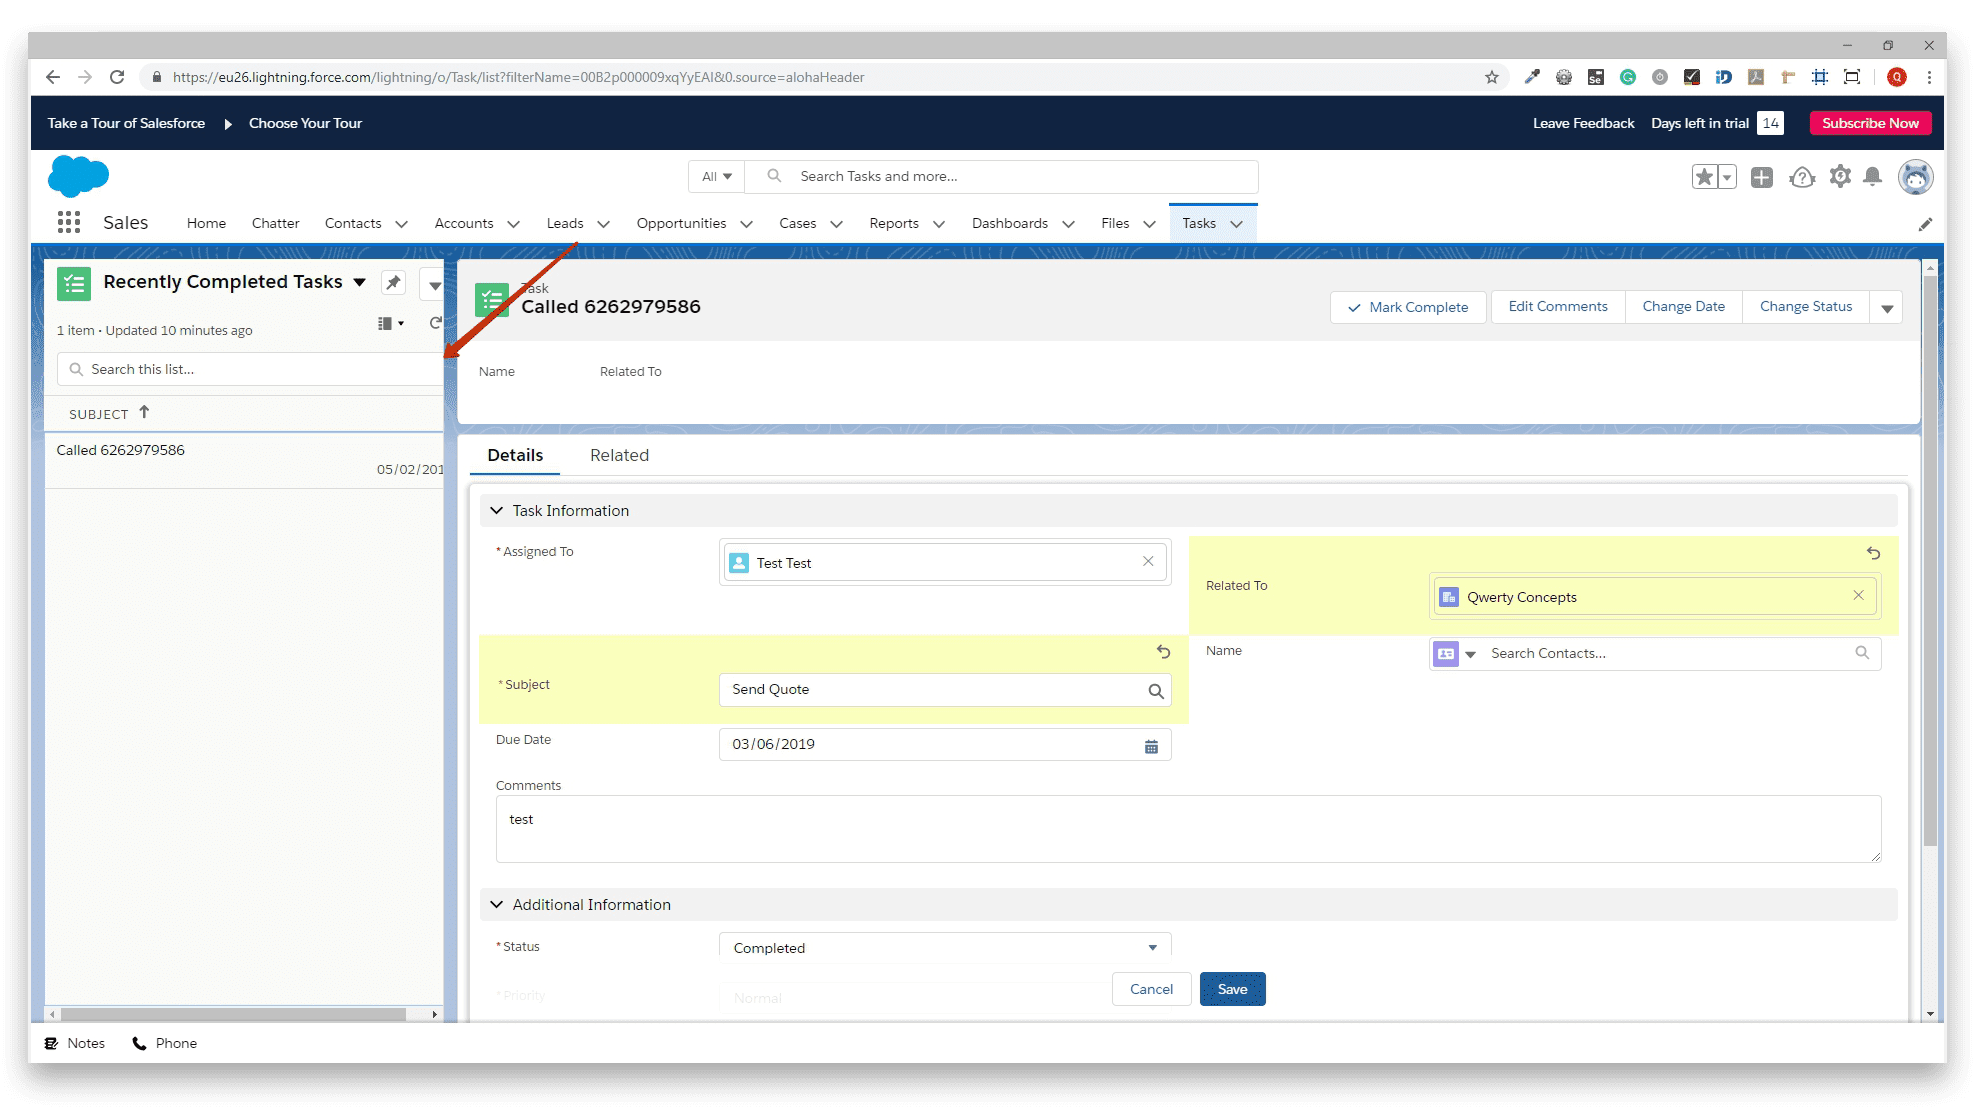Open the Notifications bell
The width and height of the screenshot is (1975, 1107).
1873,177
